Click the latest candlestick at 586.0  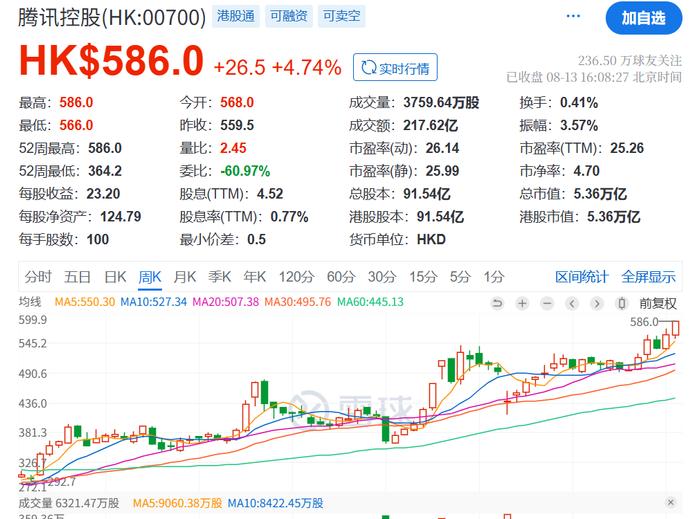(675, 328)
